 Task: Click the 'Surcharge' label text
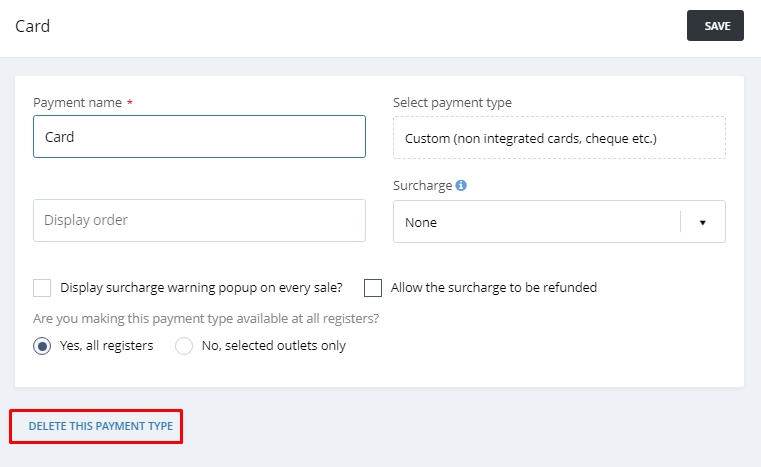pos(422,186)
